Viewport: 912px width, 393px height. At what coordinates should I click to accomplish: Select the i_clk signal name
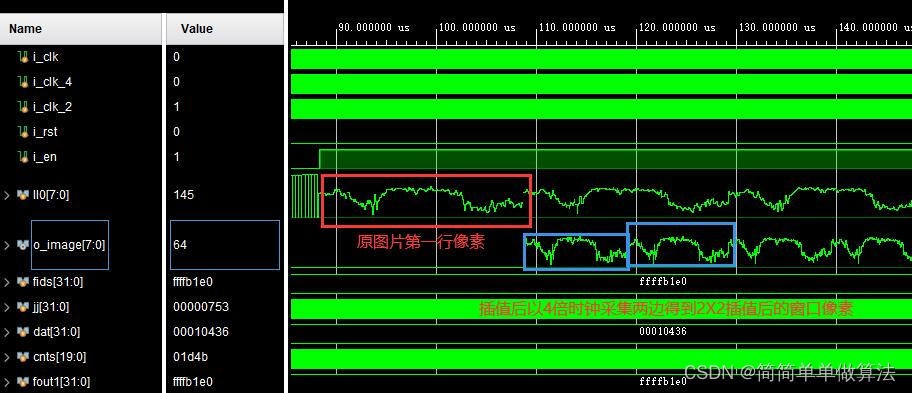click(46, 57)
